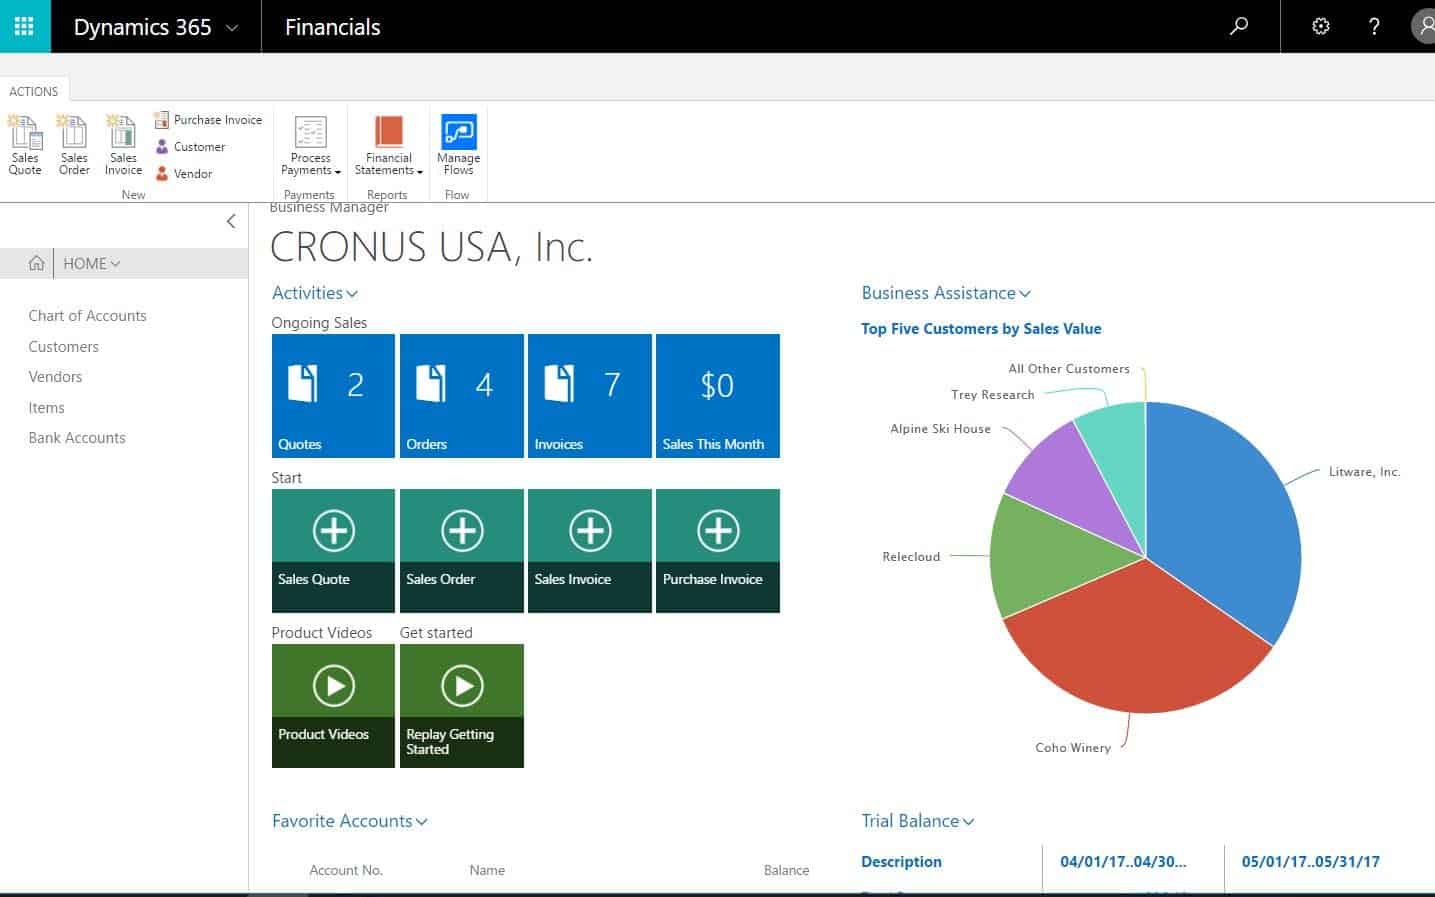Create new Sales Quote from ribbon

tap(25, 145)
